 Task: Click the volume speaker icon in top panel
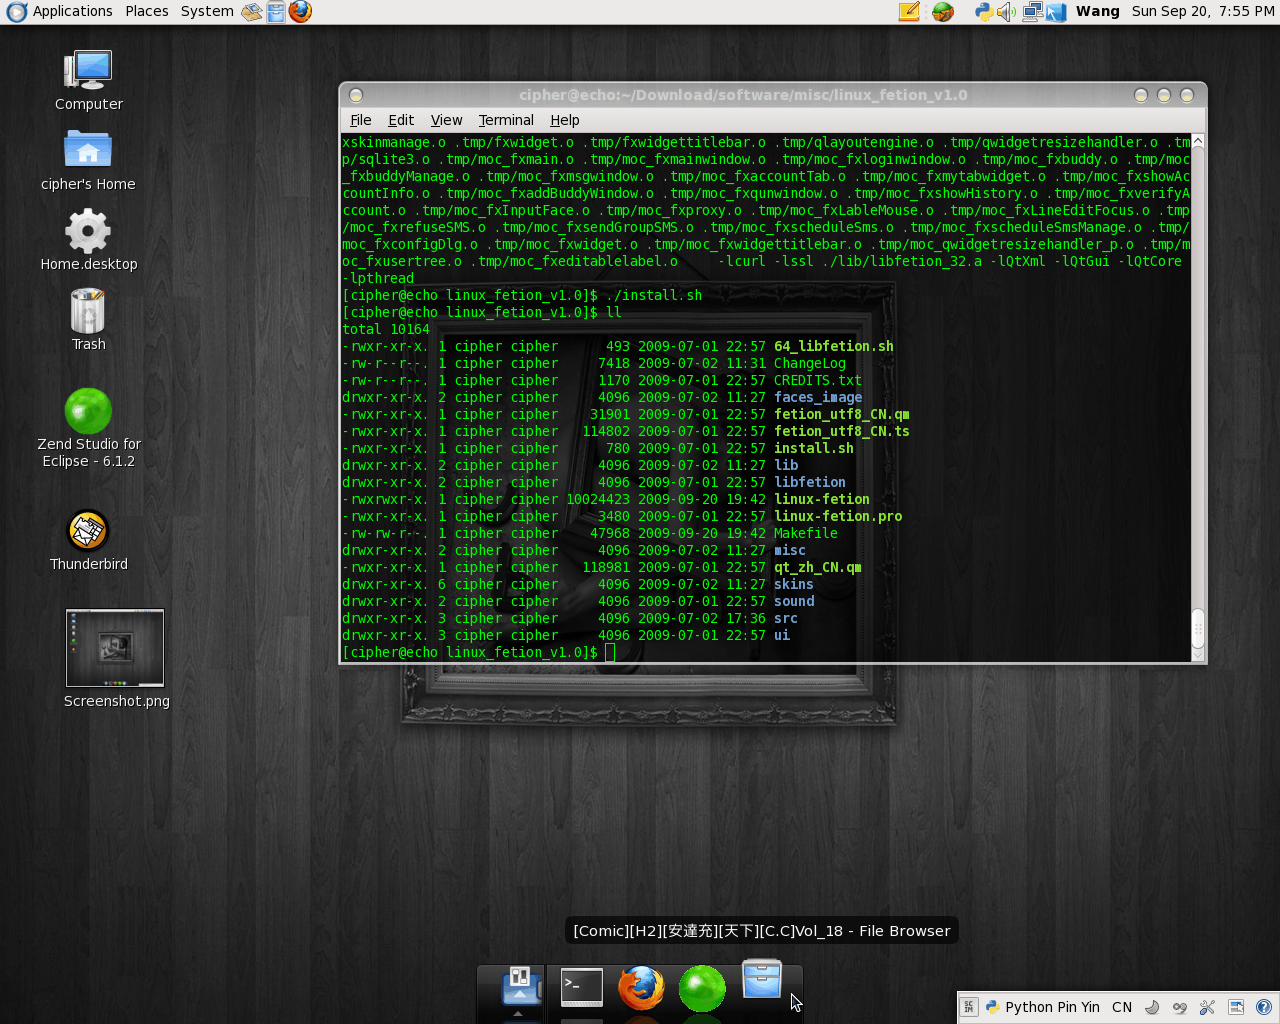pyautogui.click(x=1007, y=12)
